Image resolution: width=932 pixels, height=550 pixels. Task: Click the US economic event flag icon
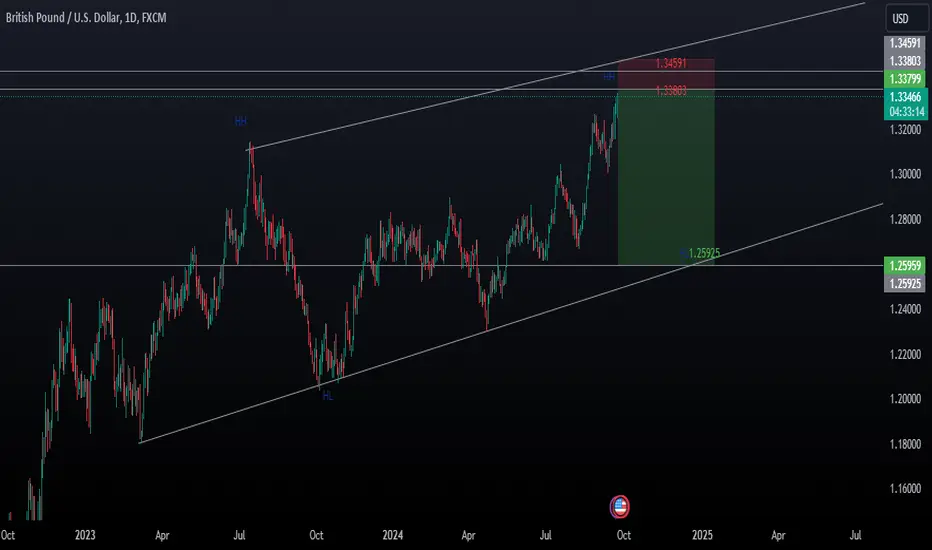click(x=619, y=507)
